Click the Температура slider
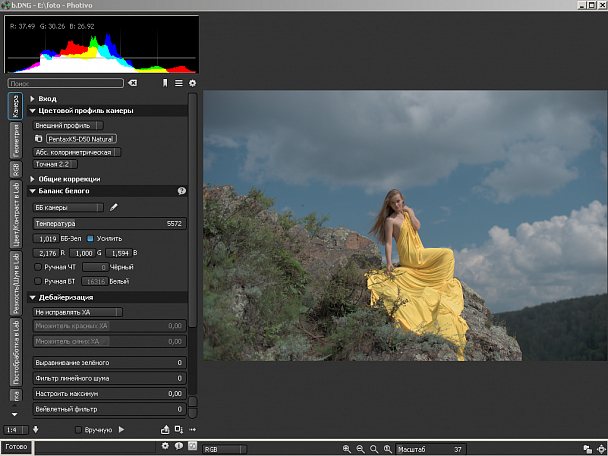Image resolution: width=608 pixels, height=456 pixels. coord(109,223)
